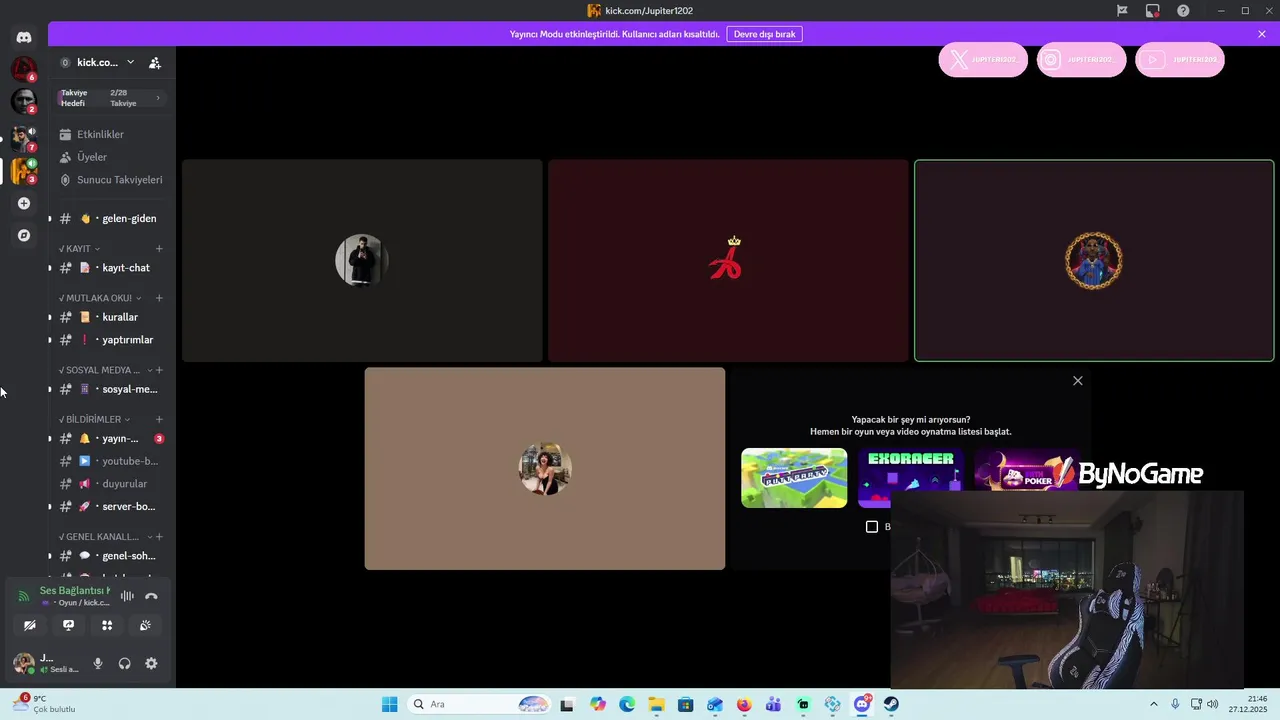The image size is (1280, 720).
Task: Open the duyurular channel
Action: (111, 484)
